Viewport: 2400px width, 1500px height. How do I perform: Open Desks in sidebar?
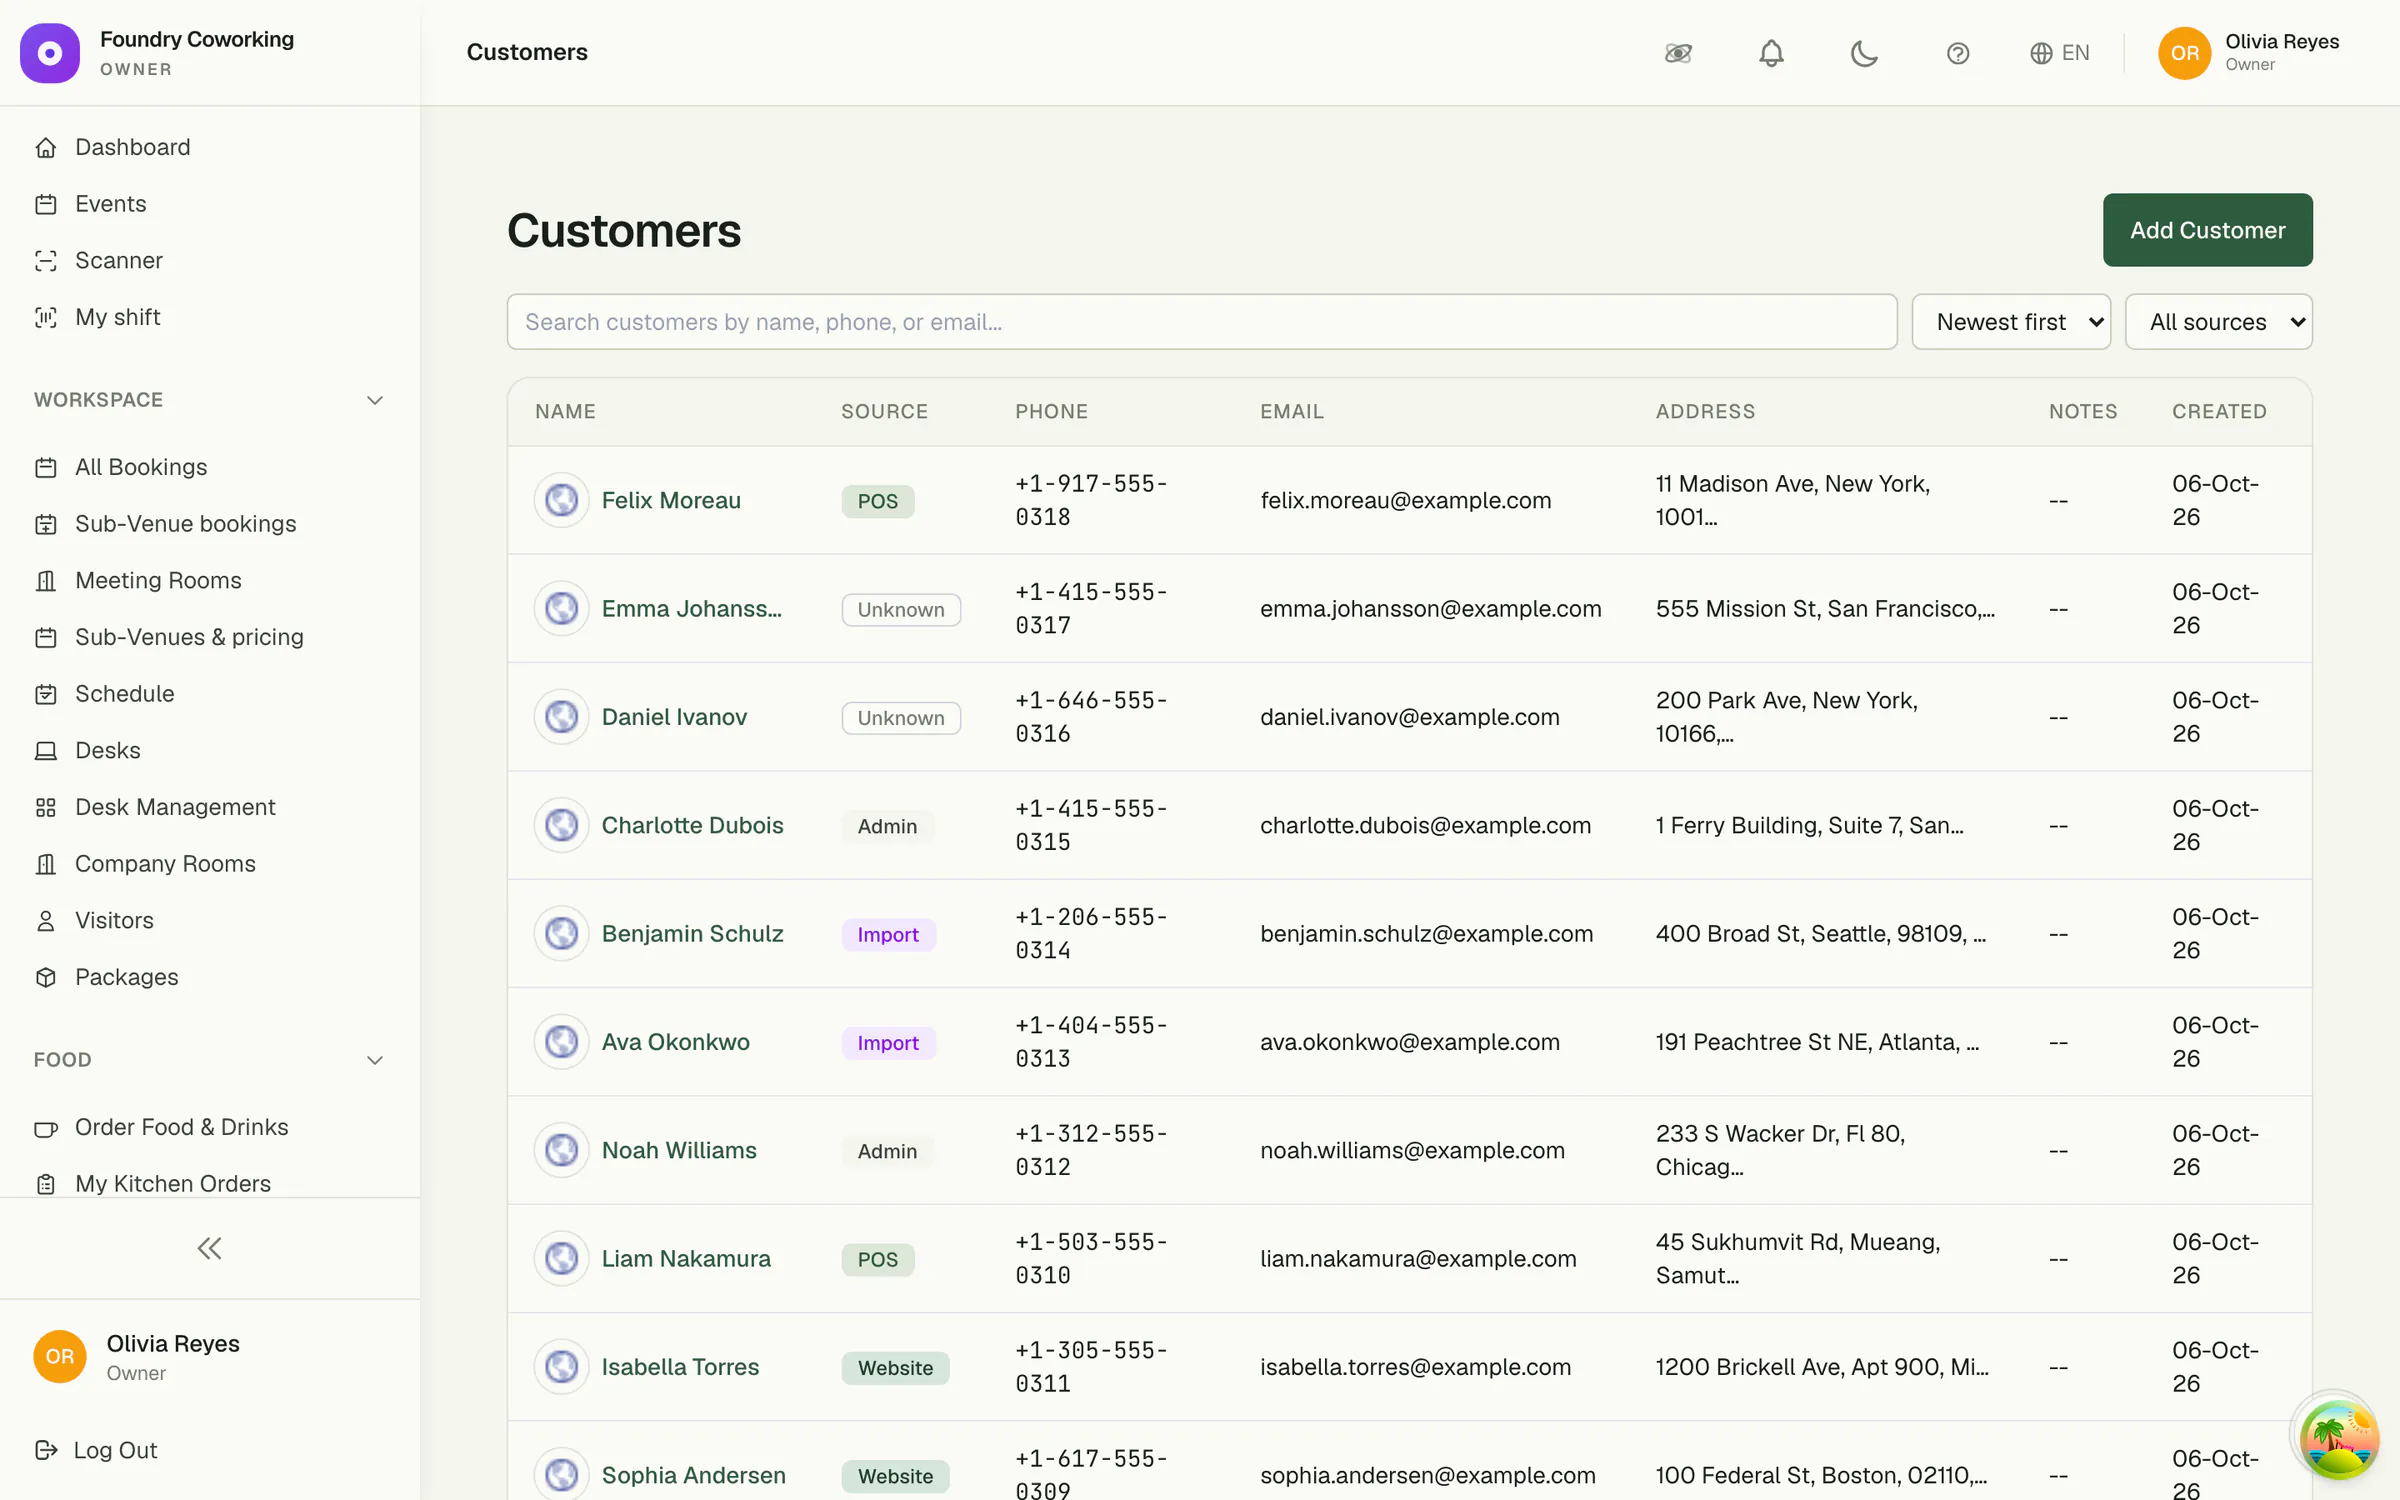click(x=107, y=751)
